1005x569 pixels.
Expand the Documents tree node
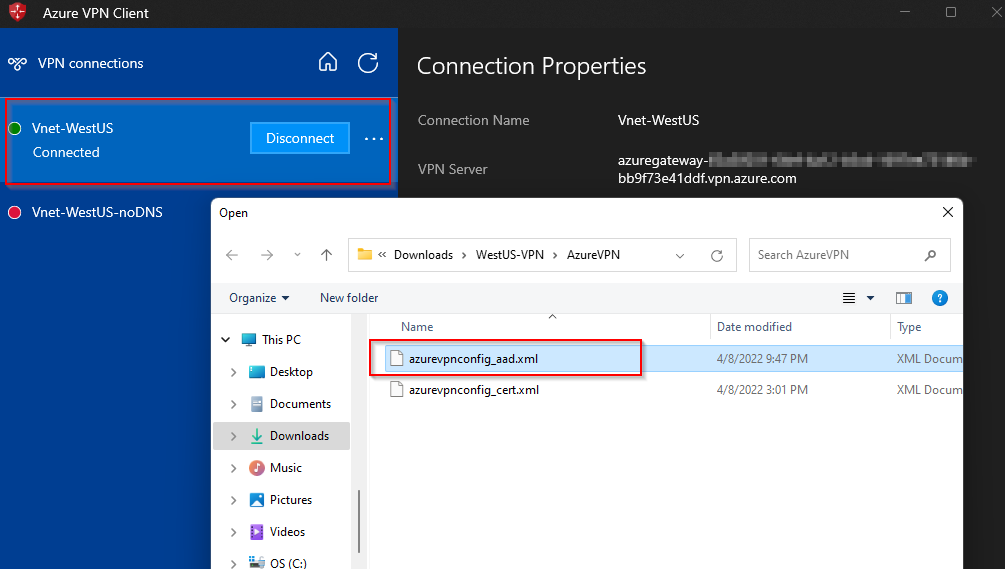tap(233, 404)
